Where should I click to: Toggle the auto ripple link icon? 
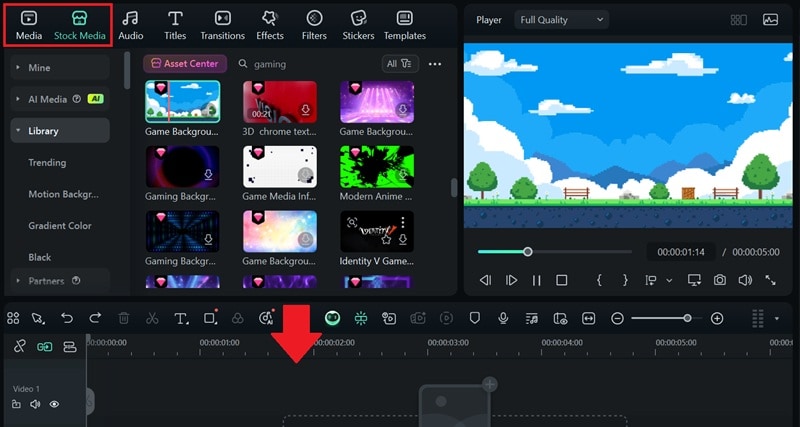click(44, 347)
